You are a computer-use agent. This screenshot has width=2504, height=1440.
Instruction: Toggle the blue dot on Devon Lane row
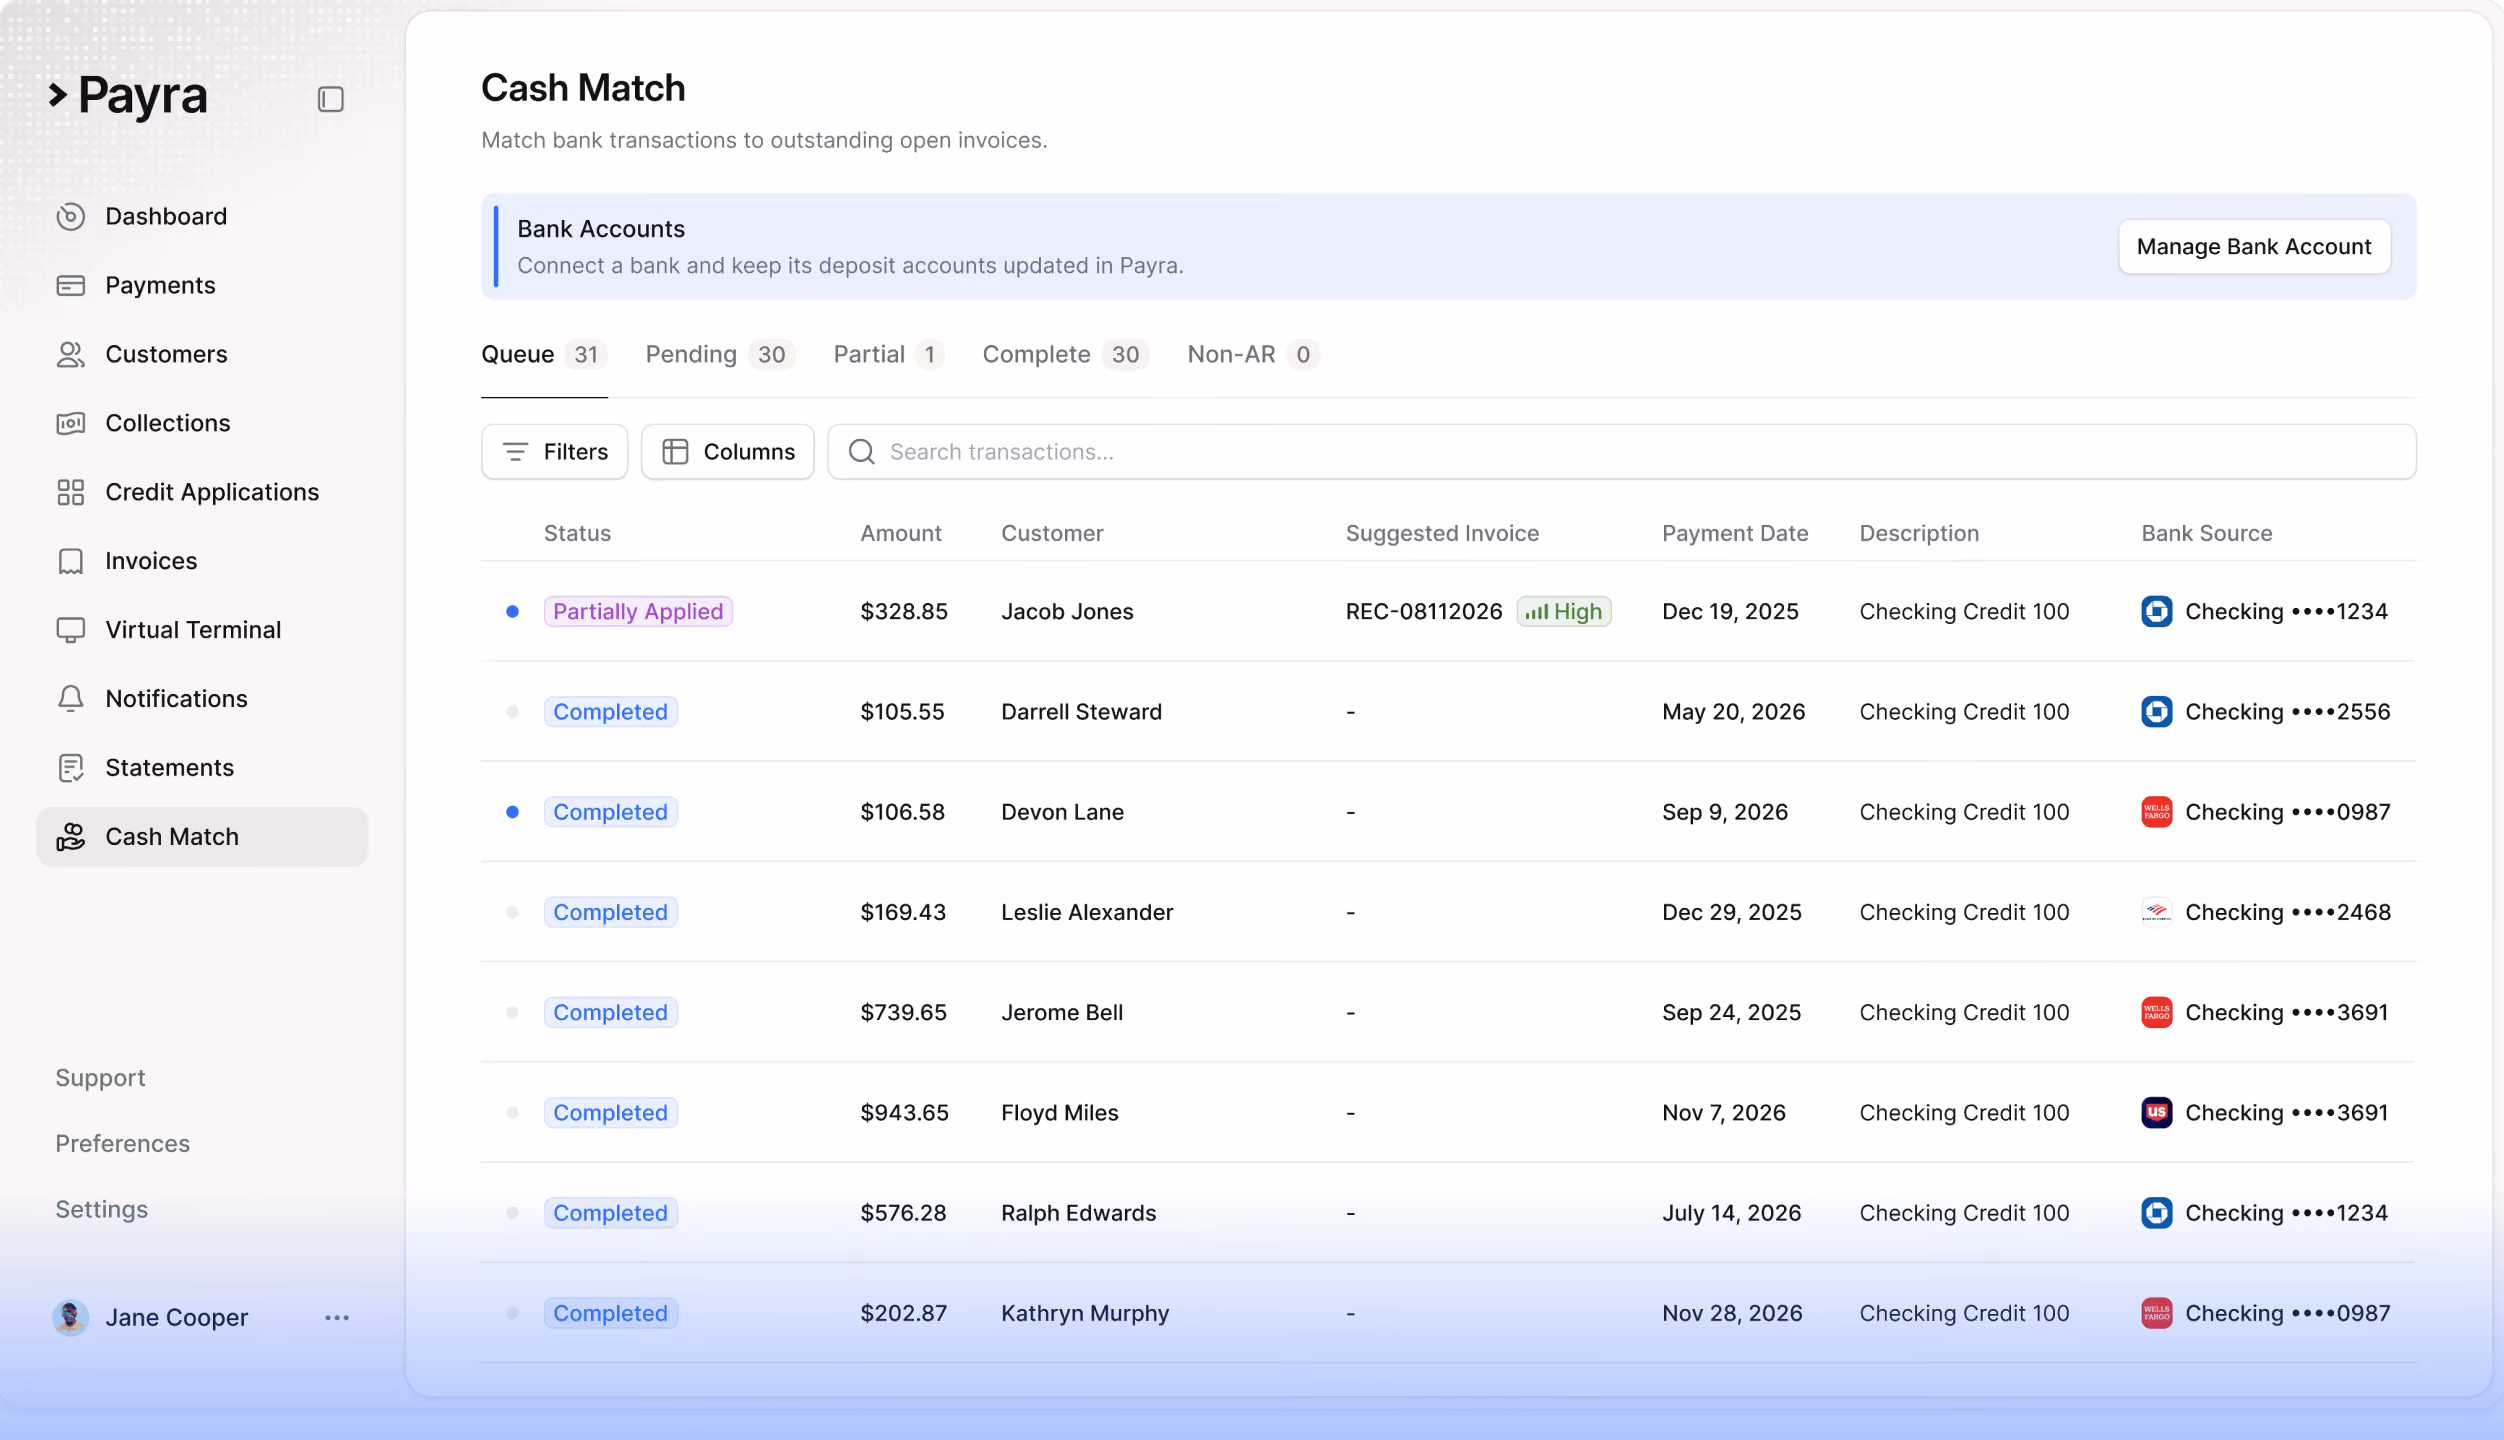tap(512, 812)
